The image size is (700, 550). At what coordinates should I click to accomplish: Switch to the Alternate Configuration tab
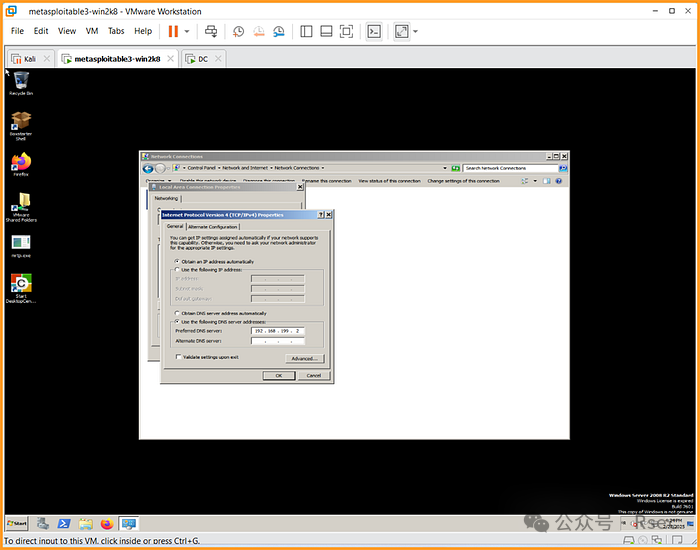click(x=213, y=227)
